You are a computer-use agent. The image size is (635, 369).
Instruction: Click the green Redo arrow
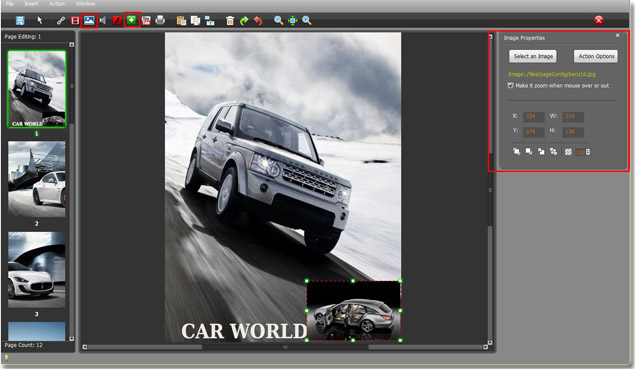(x=244, y=20)
